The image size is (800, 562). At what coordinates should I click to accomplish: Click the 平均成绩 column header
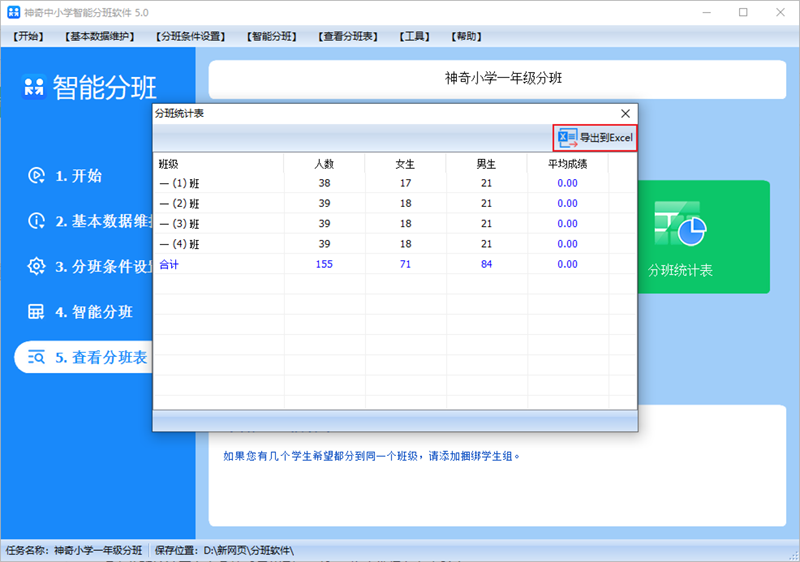(x=567, y=163)
